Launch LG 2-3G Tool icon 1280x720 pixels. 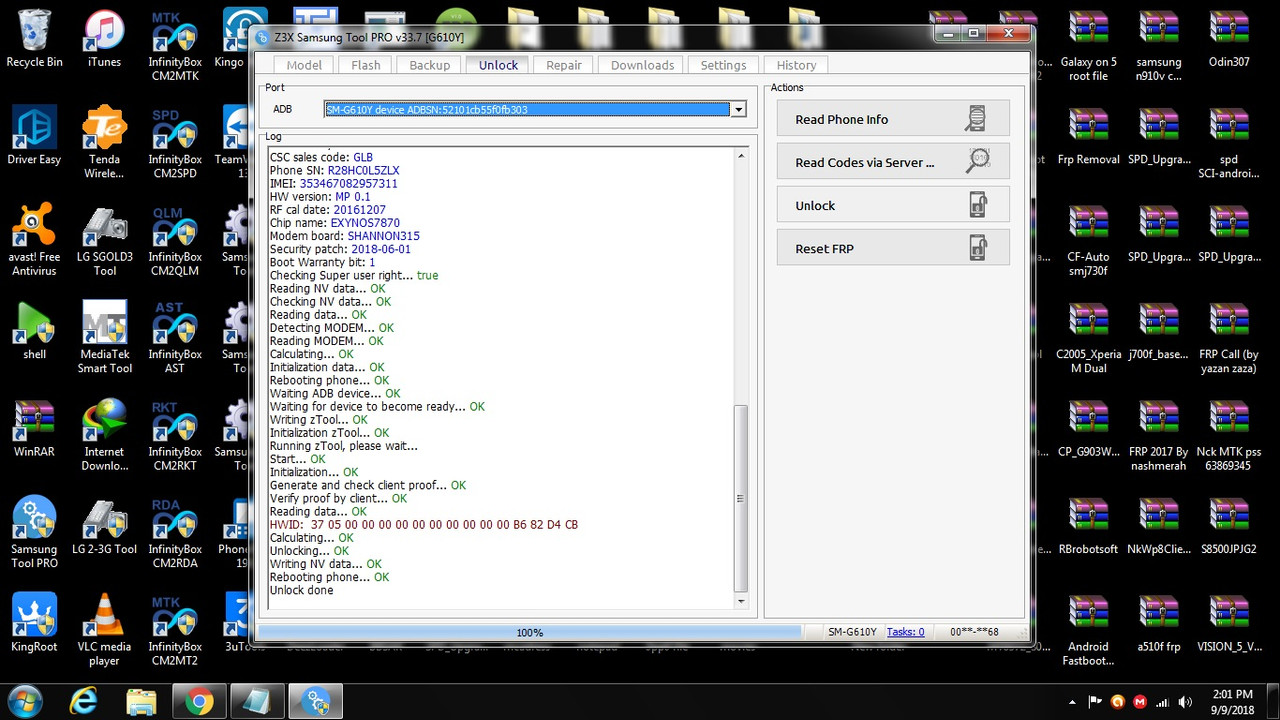coord(104,527)
